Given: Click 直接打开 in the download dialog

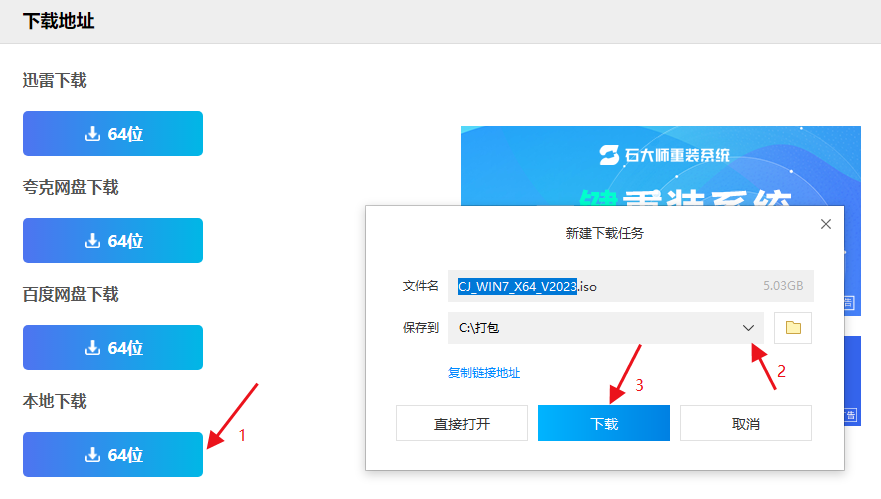Looking at the screenshot, I should point(462,423).
